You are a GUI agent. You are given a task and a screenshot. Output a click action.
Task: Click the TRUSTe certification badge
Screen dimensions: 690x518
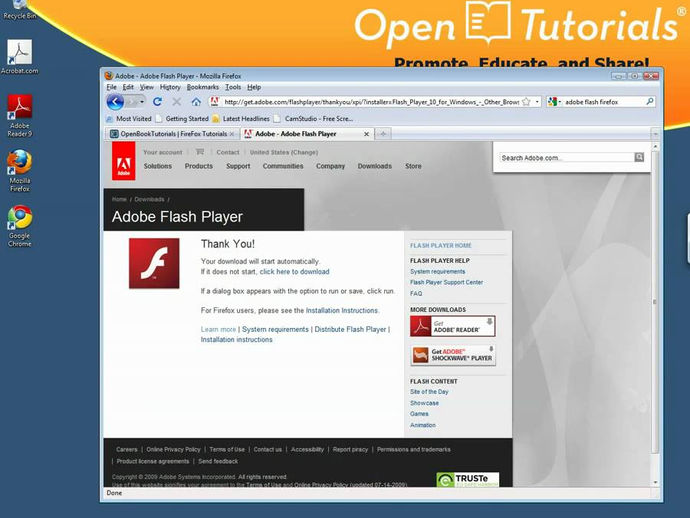(468, 479)
